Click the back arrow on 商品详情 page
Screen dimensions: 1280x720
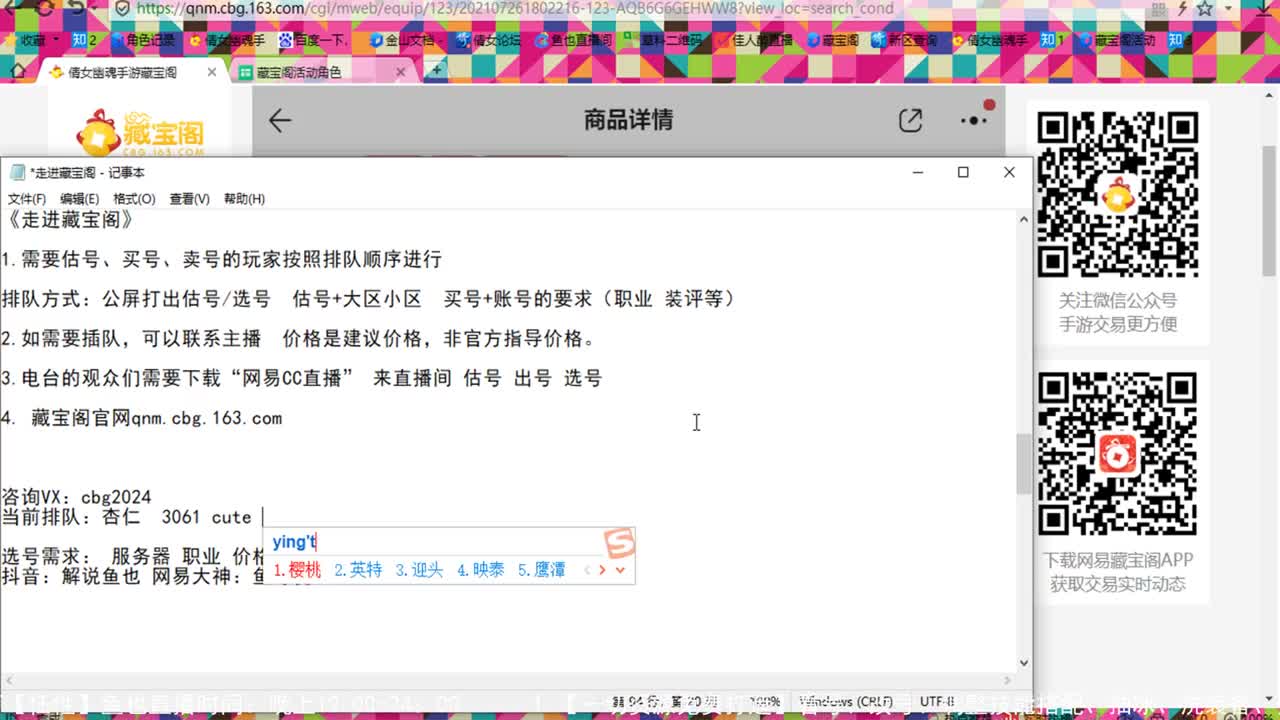pos(280,120)
